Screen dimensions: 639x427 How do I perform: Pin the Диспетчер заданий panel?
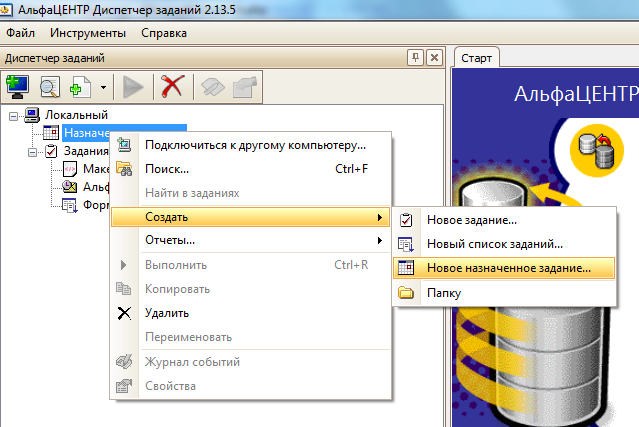(415, 57)
